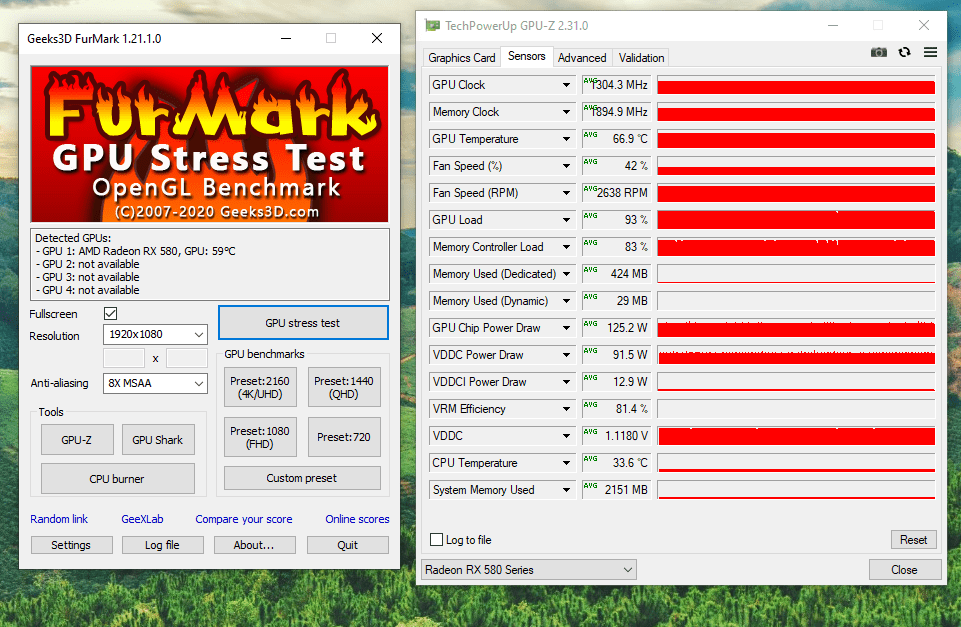The image size is (961, 627).
Task: Open the GPU-Z hamburger menu
Action: (930, 53)
